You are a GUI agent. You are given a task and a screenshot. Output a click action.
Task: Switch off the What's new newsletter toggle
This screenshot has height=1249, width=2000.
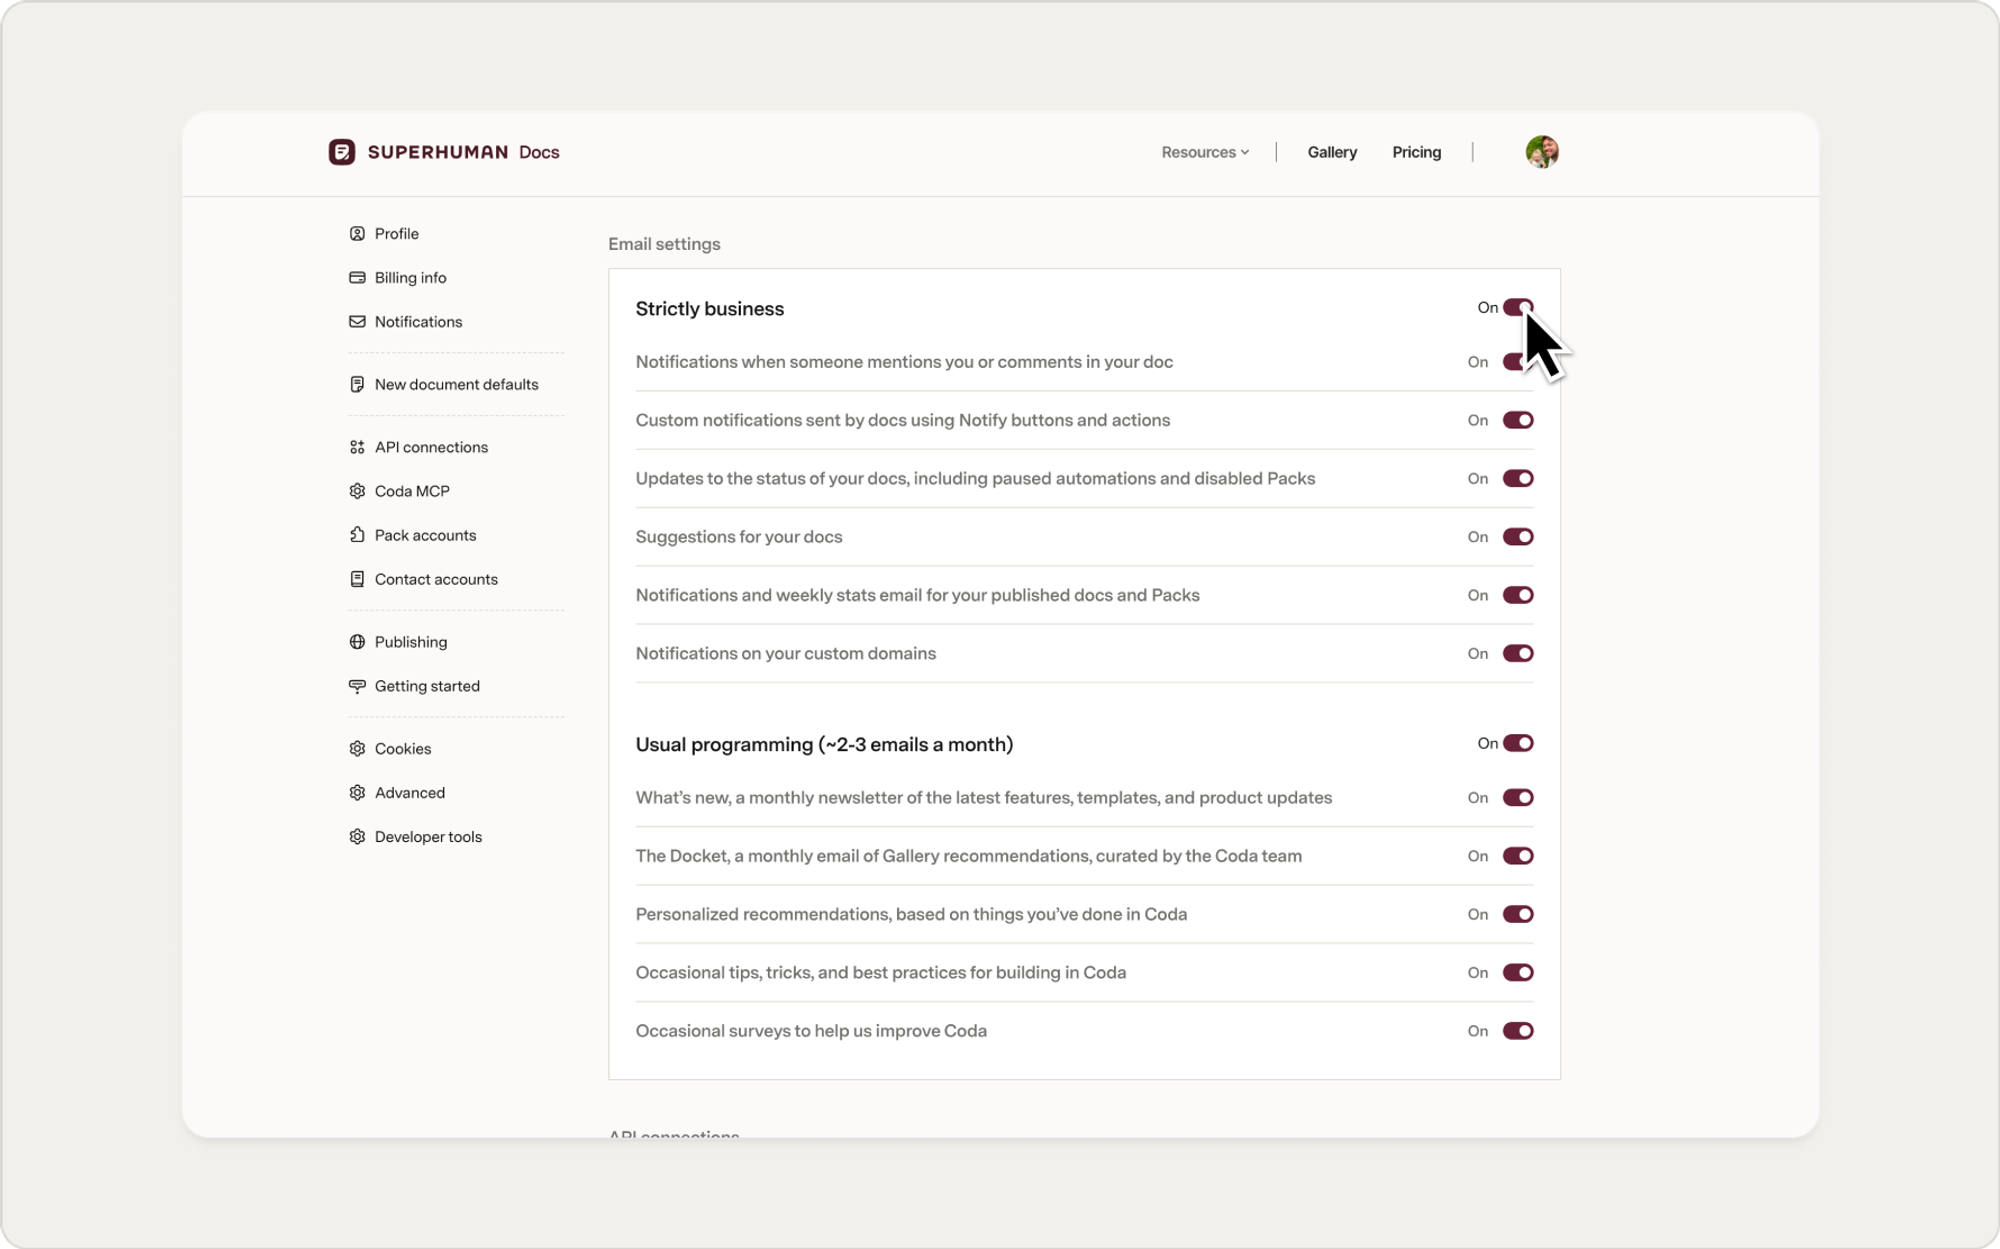point(1517,798)
